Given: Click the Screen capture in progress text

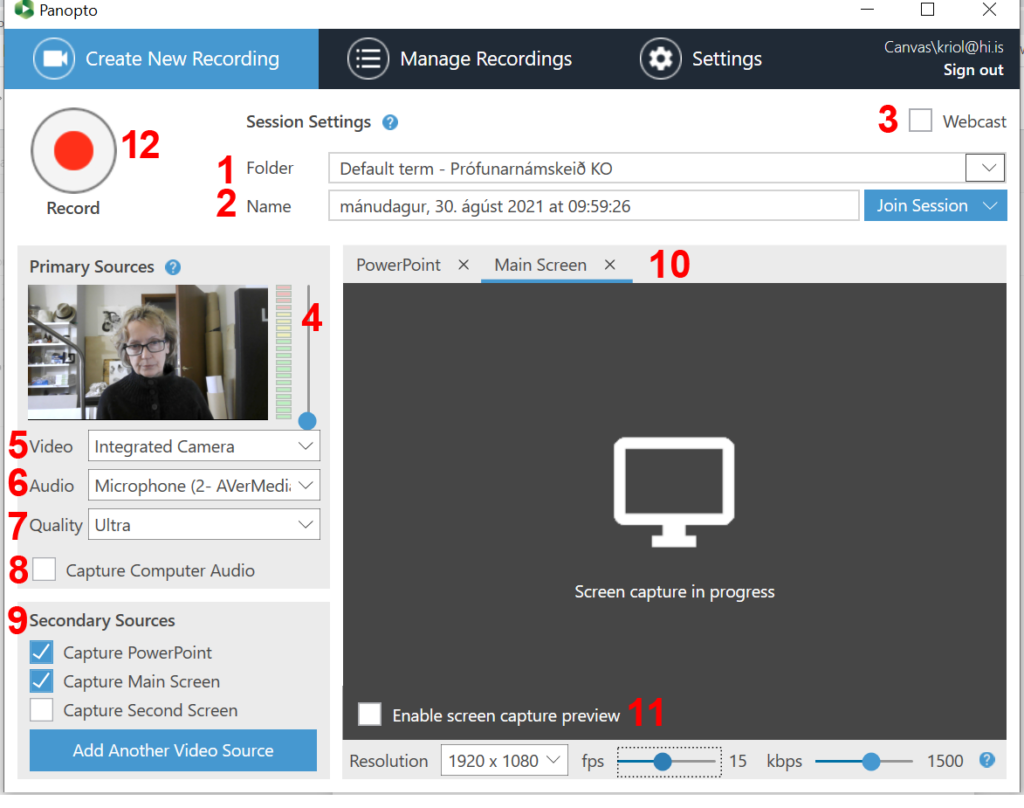Looking at the screenshot, I should (674, 591).
